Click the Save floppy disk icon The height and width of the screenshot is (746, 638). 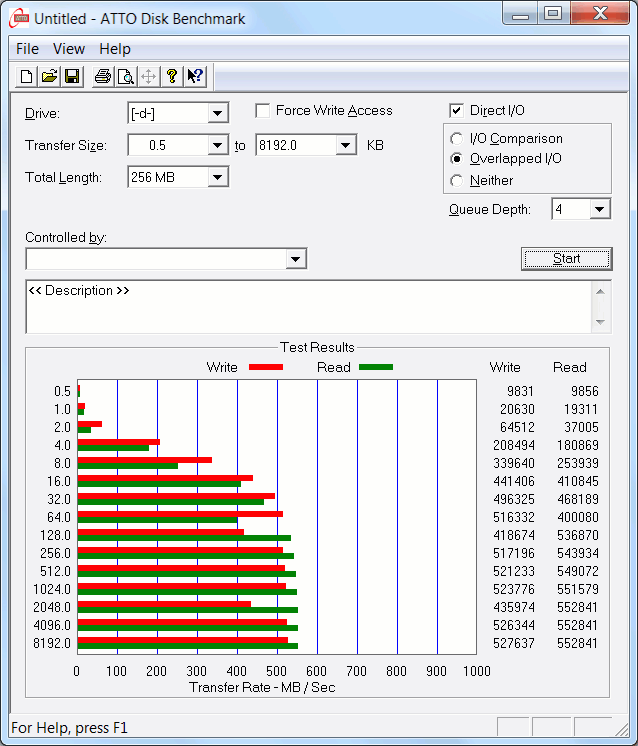click(x=72, y=77)
